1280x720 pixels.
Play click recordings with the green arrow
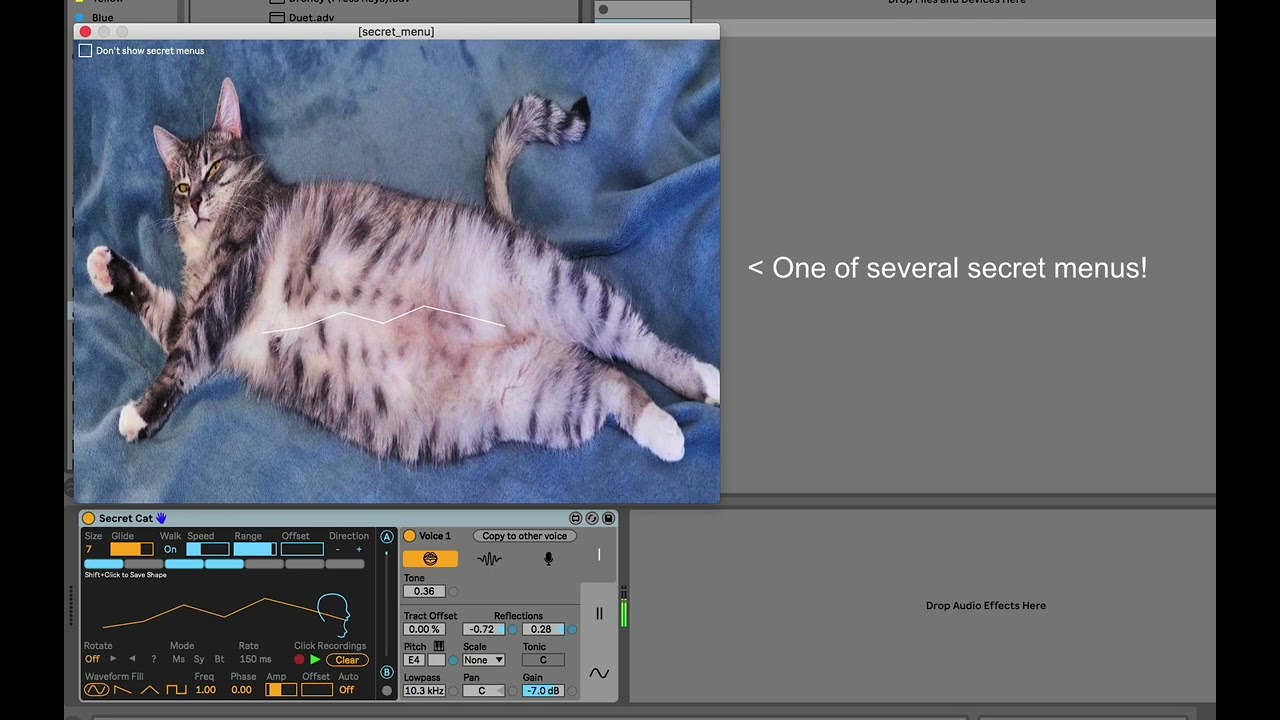315,660
